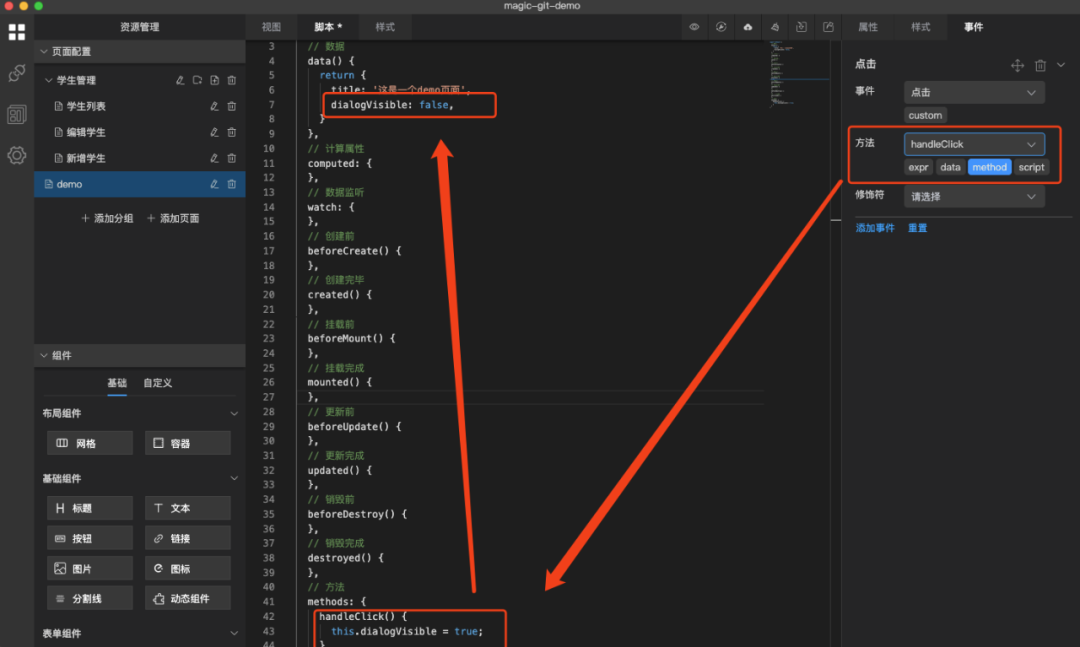Select the 按钮 component

tap(90, 538)
